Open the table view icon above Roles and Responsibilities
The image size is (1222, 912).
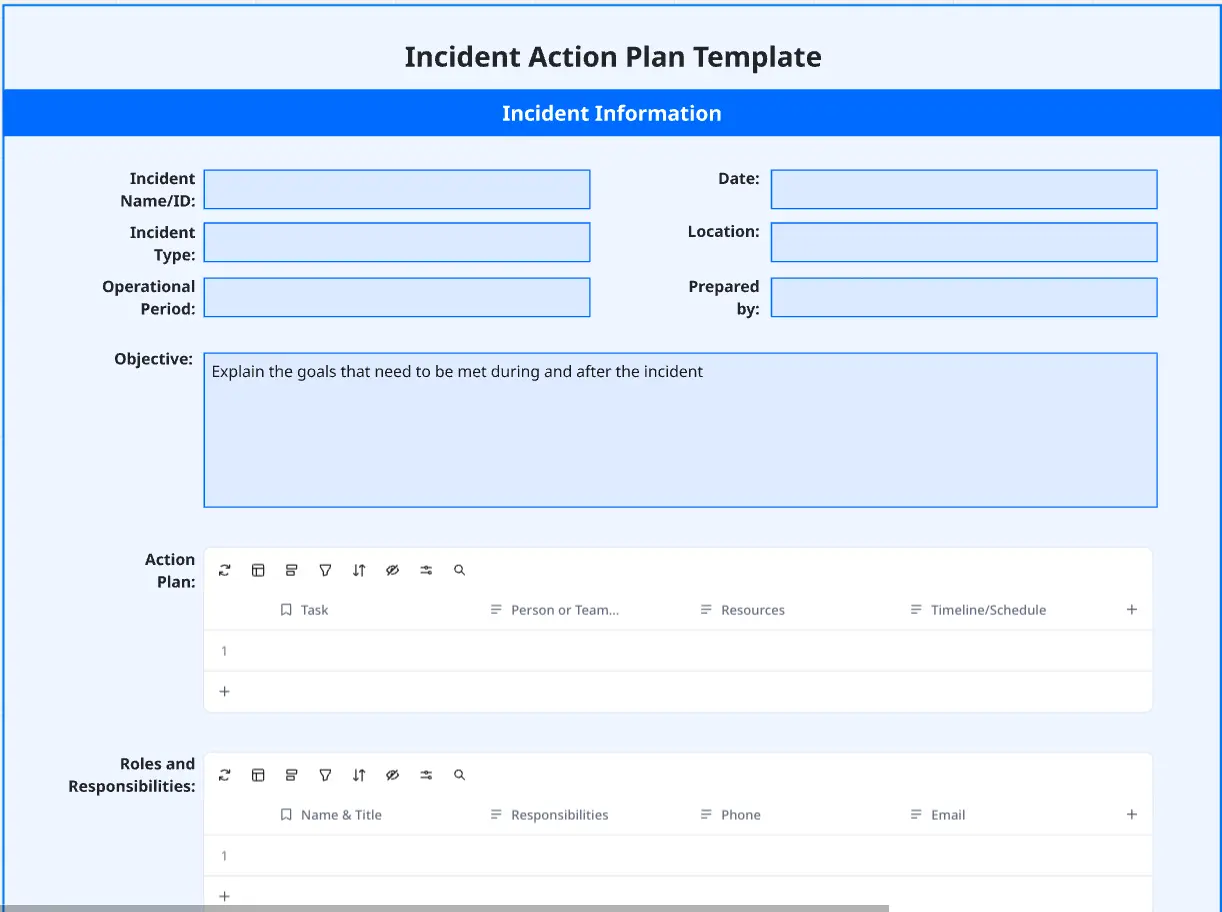[258, 774]
